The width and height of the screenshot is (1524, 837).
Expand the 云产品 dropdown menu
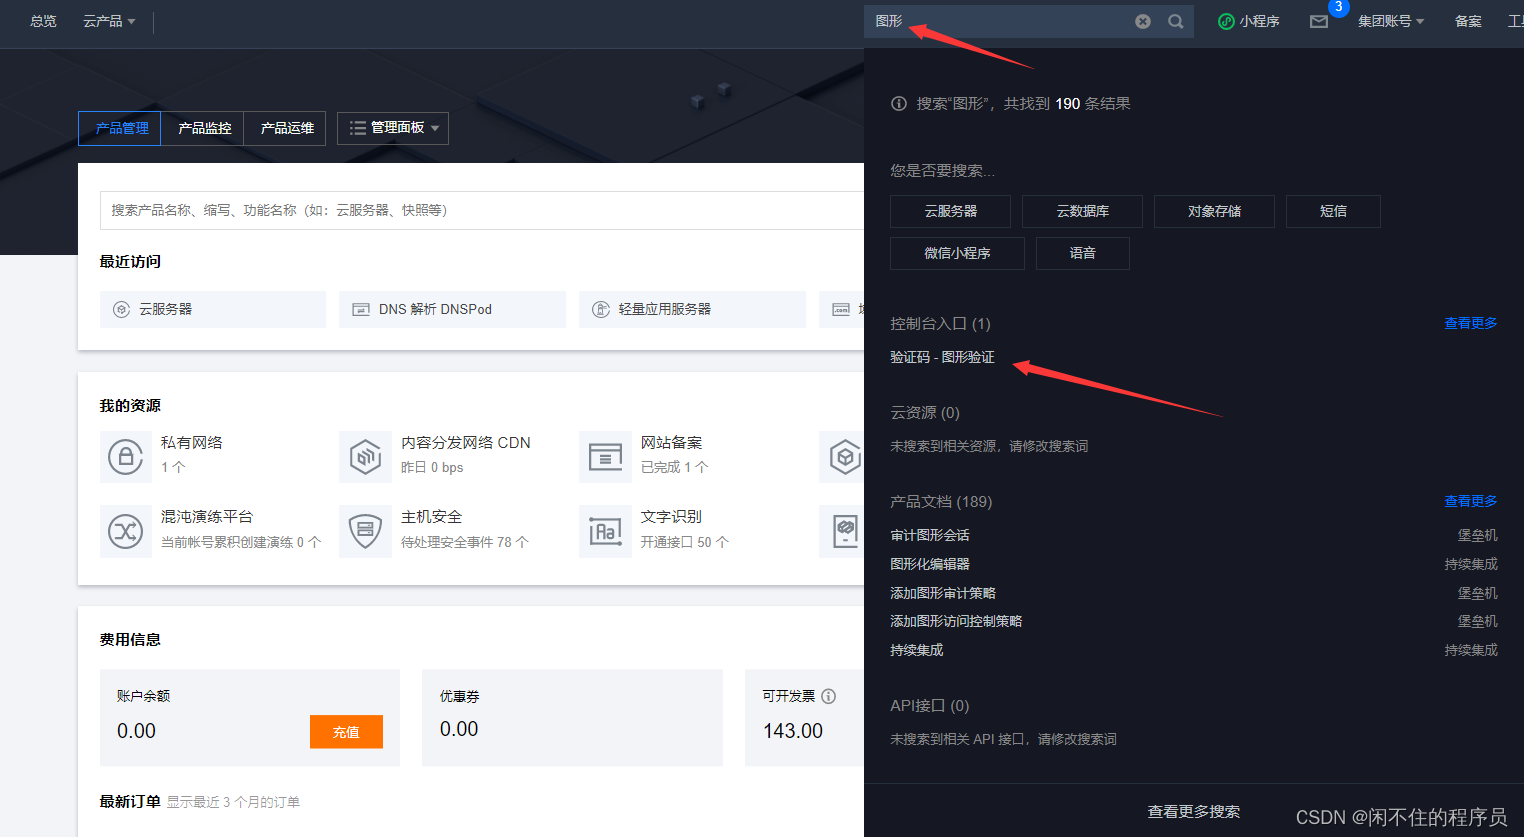click(x=109, y=21)
